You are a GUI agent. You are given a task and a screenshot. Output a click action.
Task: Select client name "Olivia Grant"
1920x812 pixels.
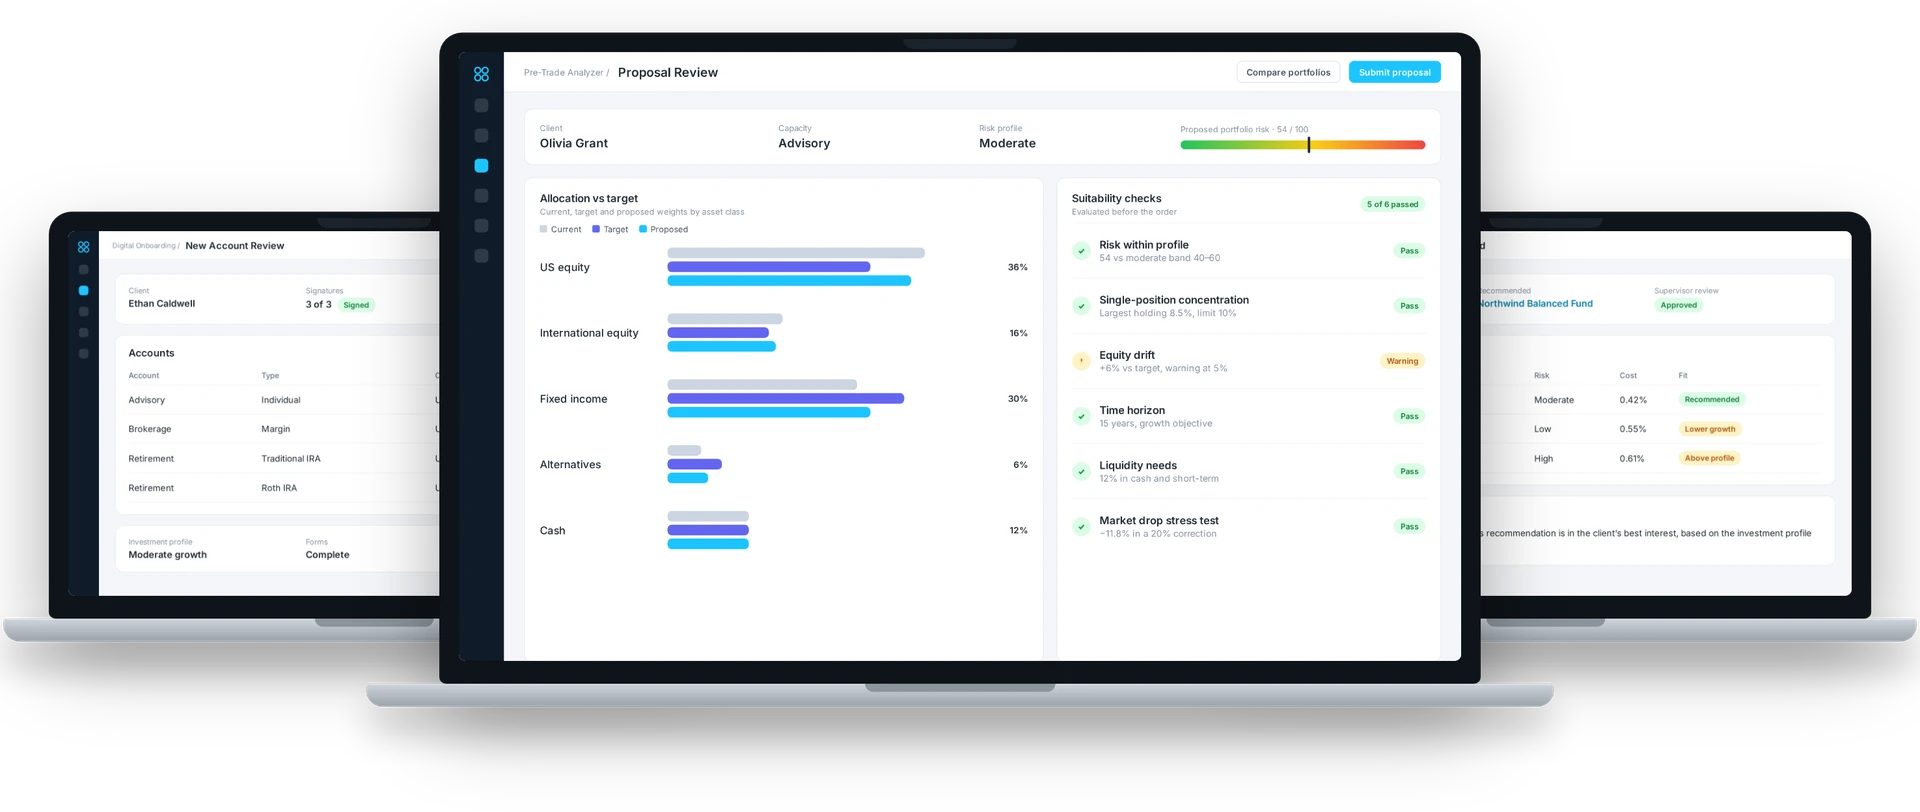tap(574, 144)
